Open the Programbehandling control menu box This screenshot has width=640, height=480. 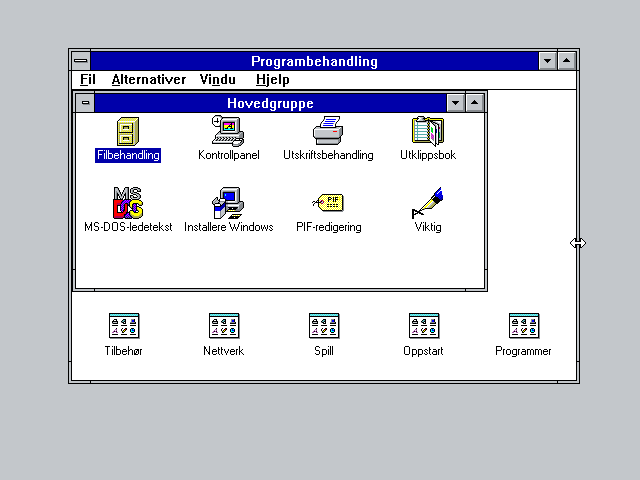[x=80, y=61]
